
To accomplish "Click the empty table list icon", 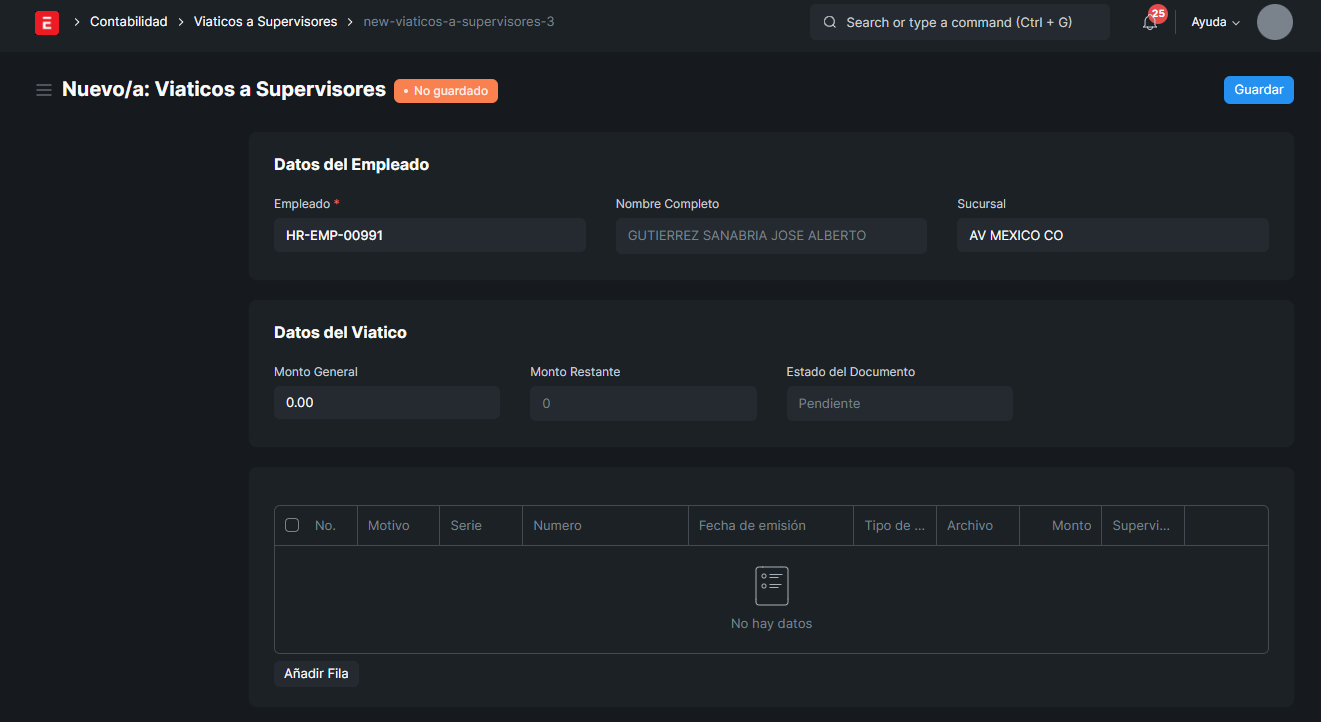I will pos(771,586).
